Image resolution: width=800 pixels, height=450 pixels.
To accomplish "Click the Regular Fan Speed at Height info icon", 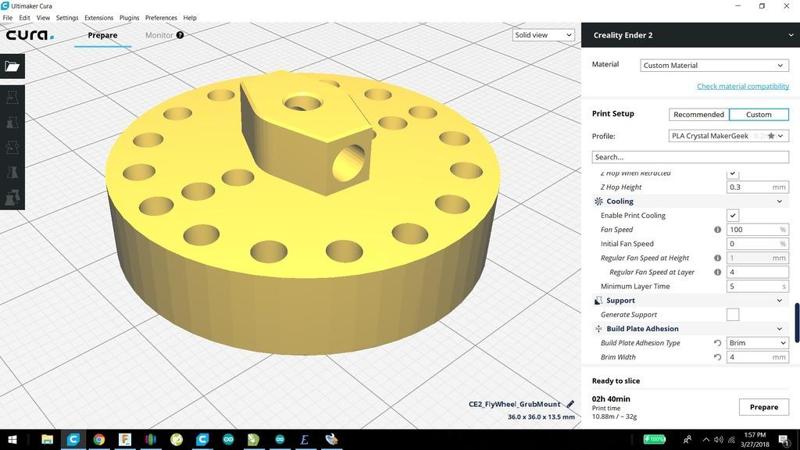I will click(717, 258).
